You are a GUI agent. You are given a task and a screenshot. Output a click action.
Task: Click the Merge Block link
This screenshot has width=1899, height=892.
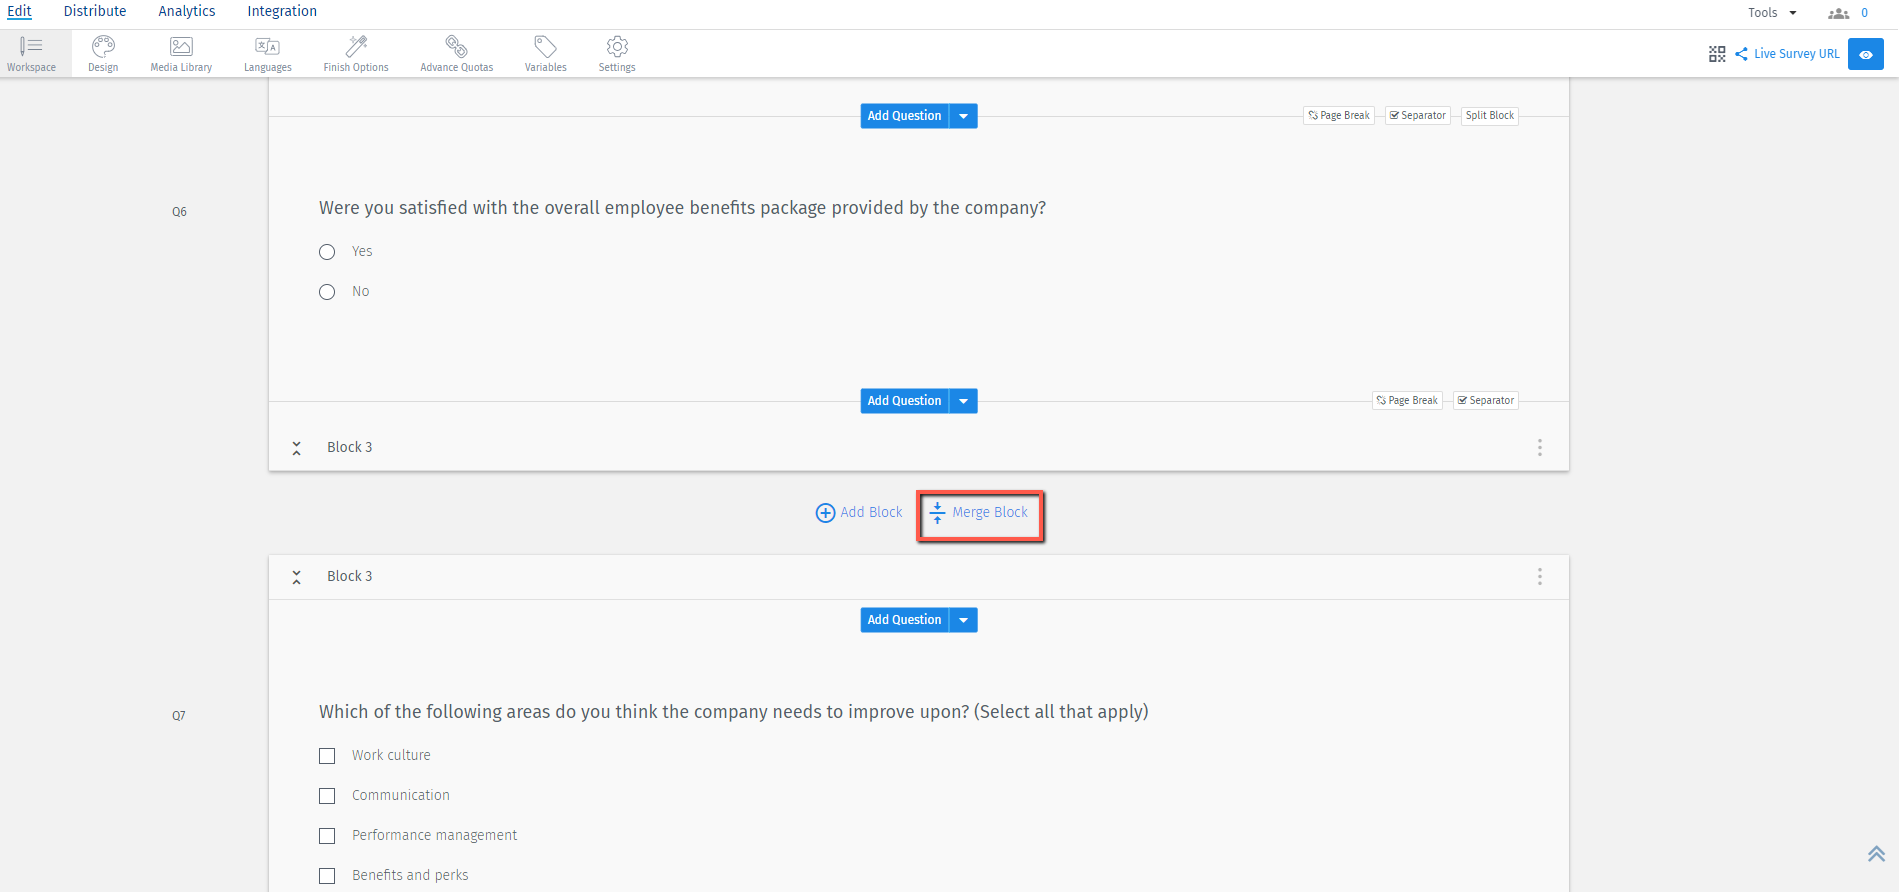tap(980, 513)
